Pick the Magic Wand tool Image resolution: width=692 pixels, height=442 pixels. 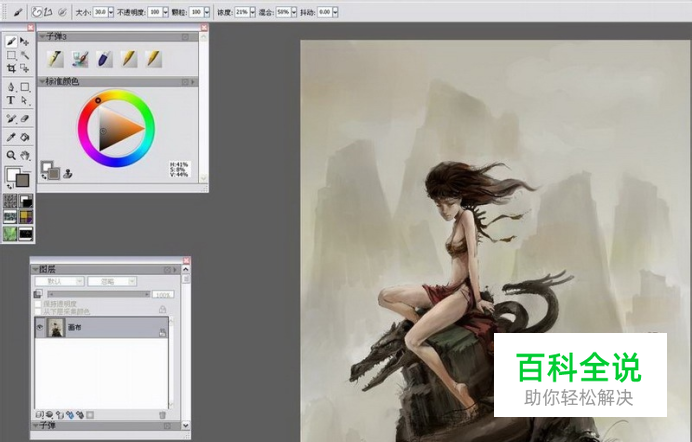[x=25, y=55]
